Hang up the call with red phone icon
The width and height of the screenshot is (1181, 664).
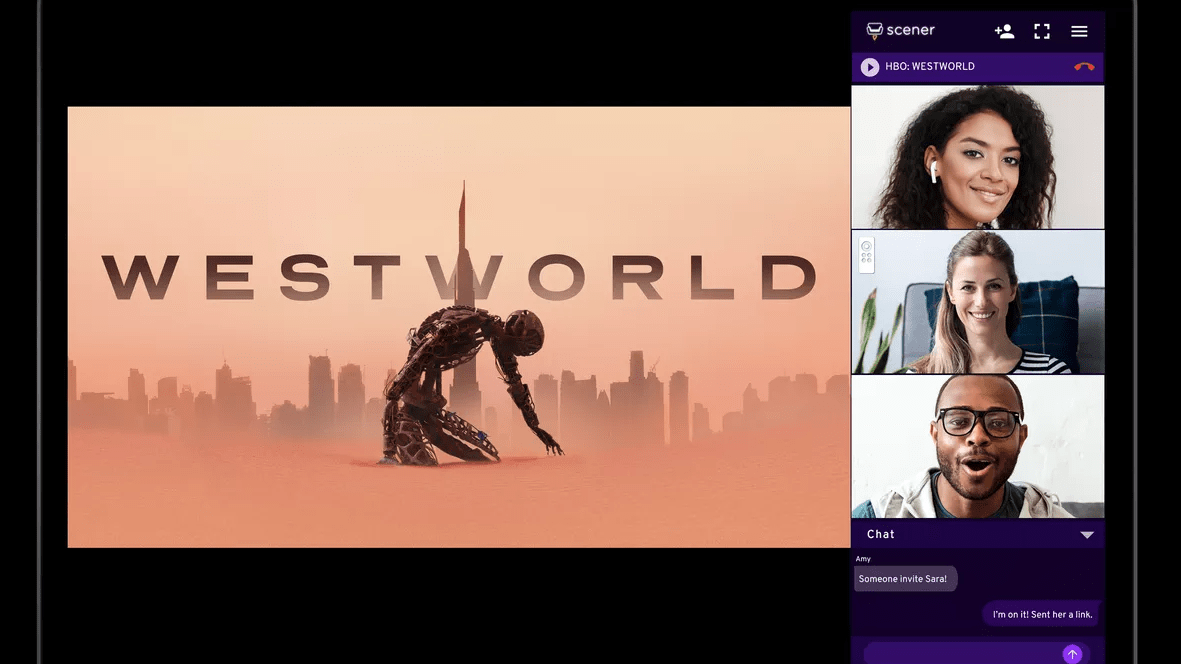pyautogui.click(x=1084, y=67)
